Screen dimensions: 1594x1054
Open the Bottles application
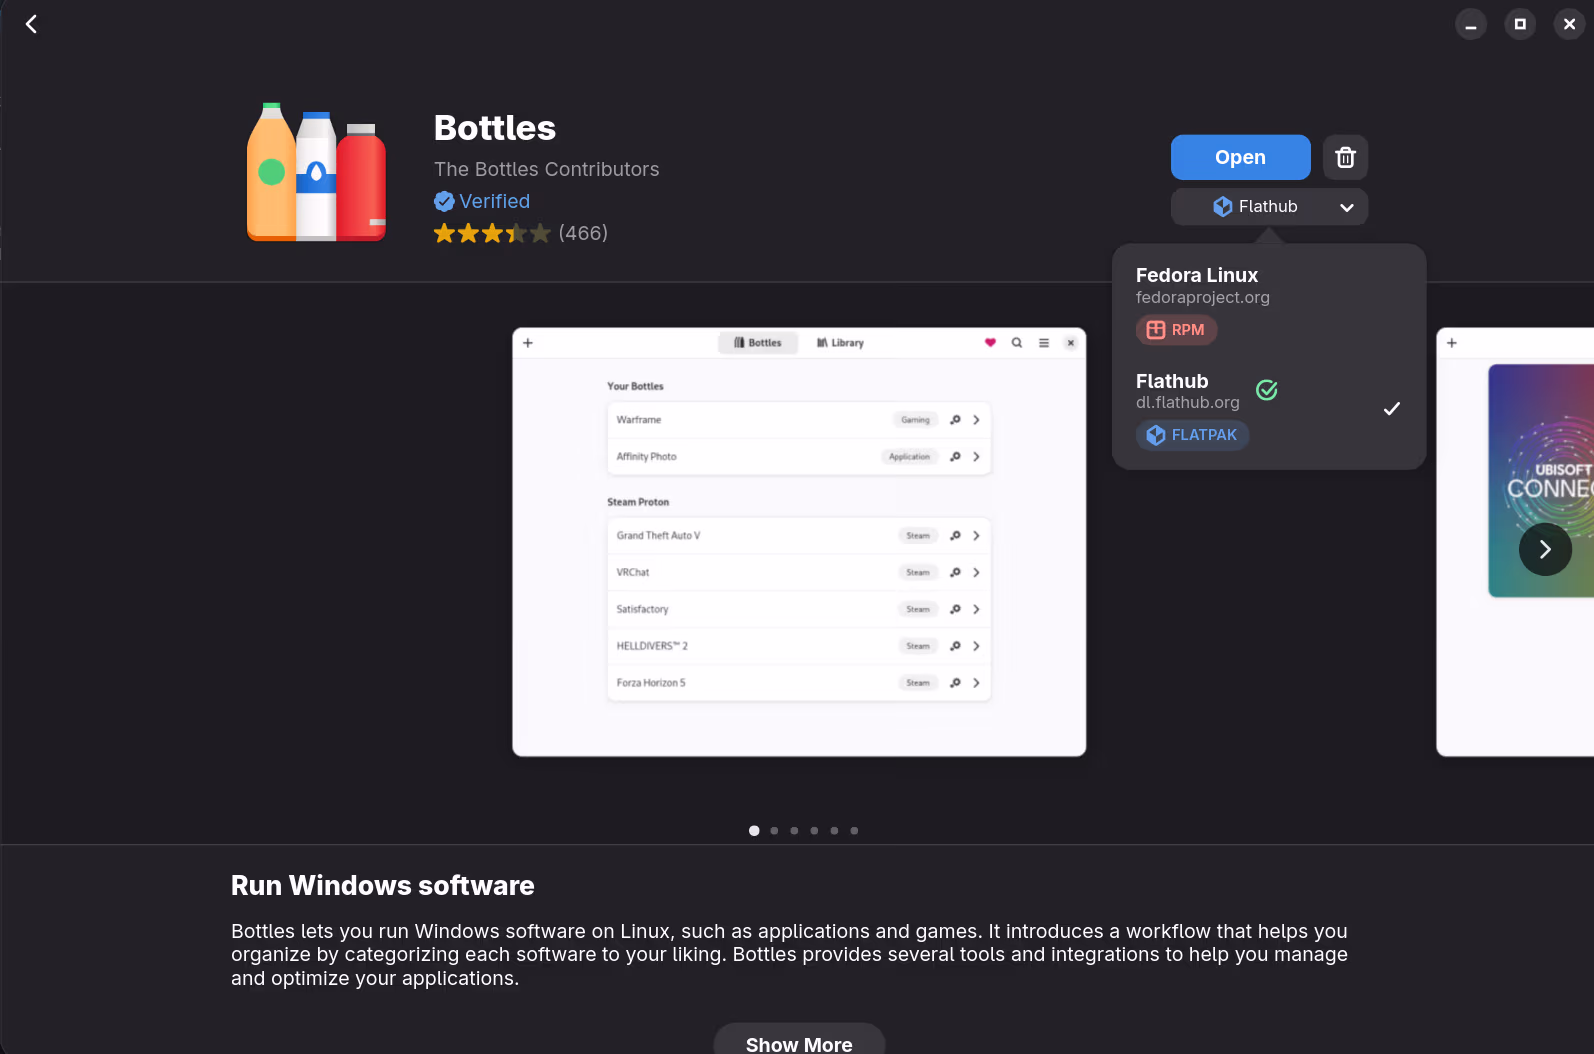[1240, 157]
